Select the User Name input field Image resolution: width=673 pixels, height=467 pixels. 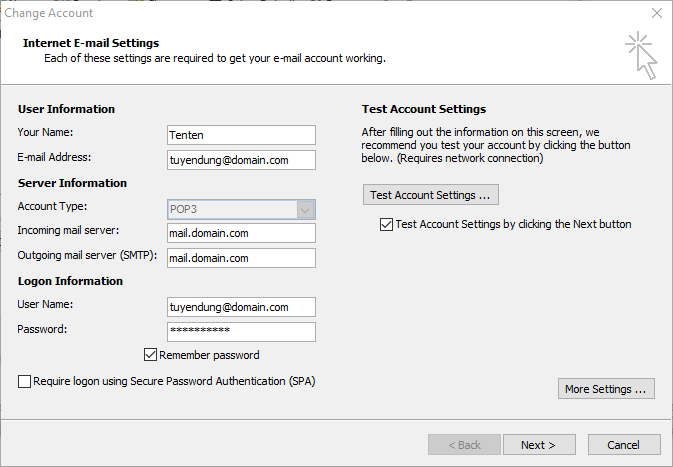pyautogui.click(x=241, y=307)
